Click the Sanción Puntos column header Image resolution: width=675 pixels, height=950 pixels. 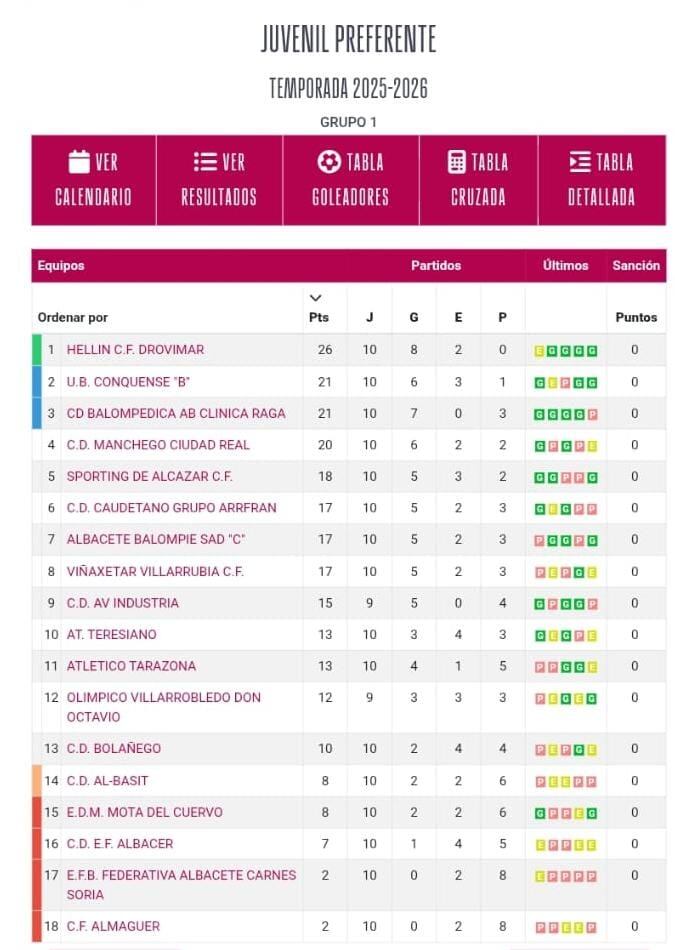point(637,316)
